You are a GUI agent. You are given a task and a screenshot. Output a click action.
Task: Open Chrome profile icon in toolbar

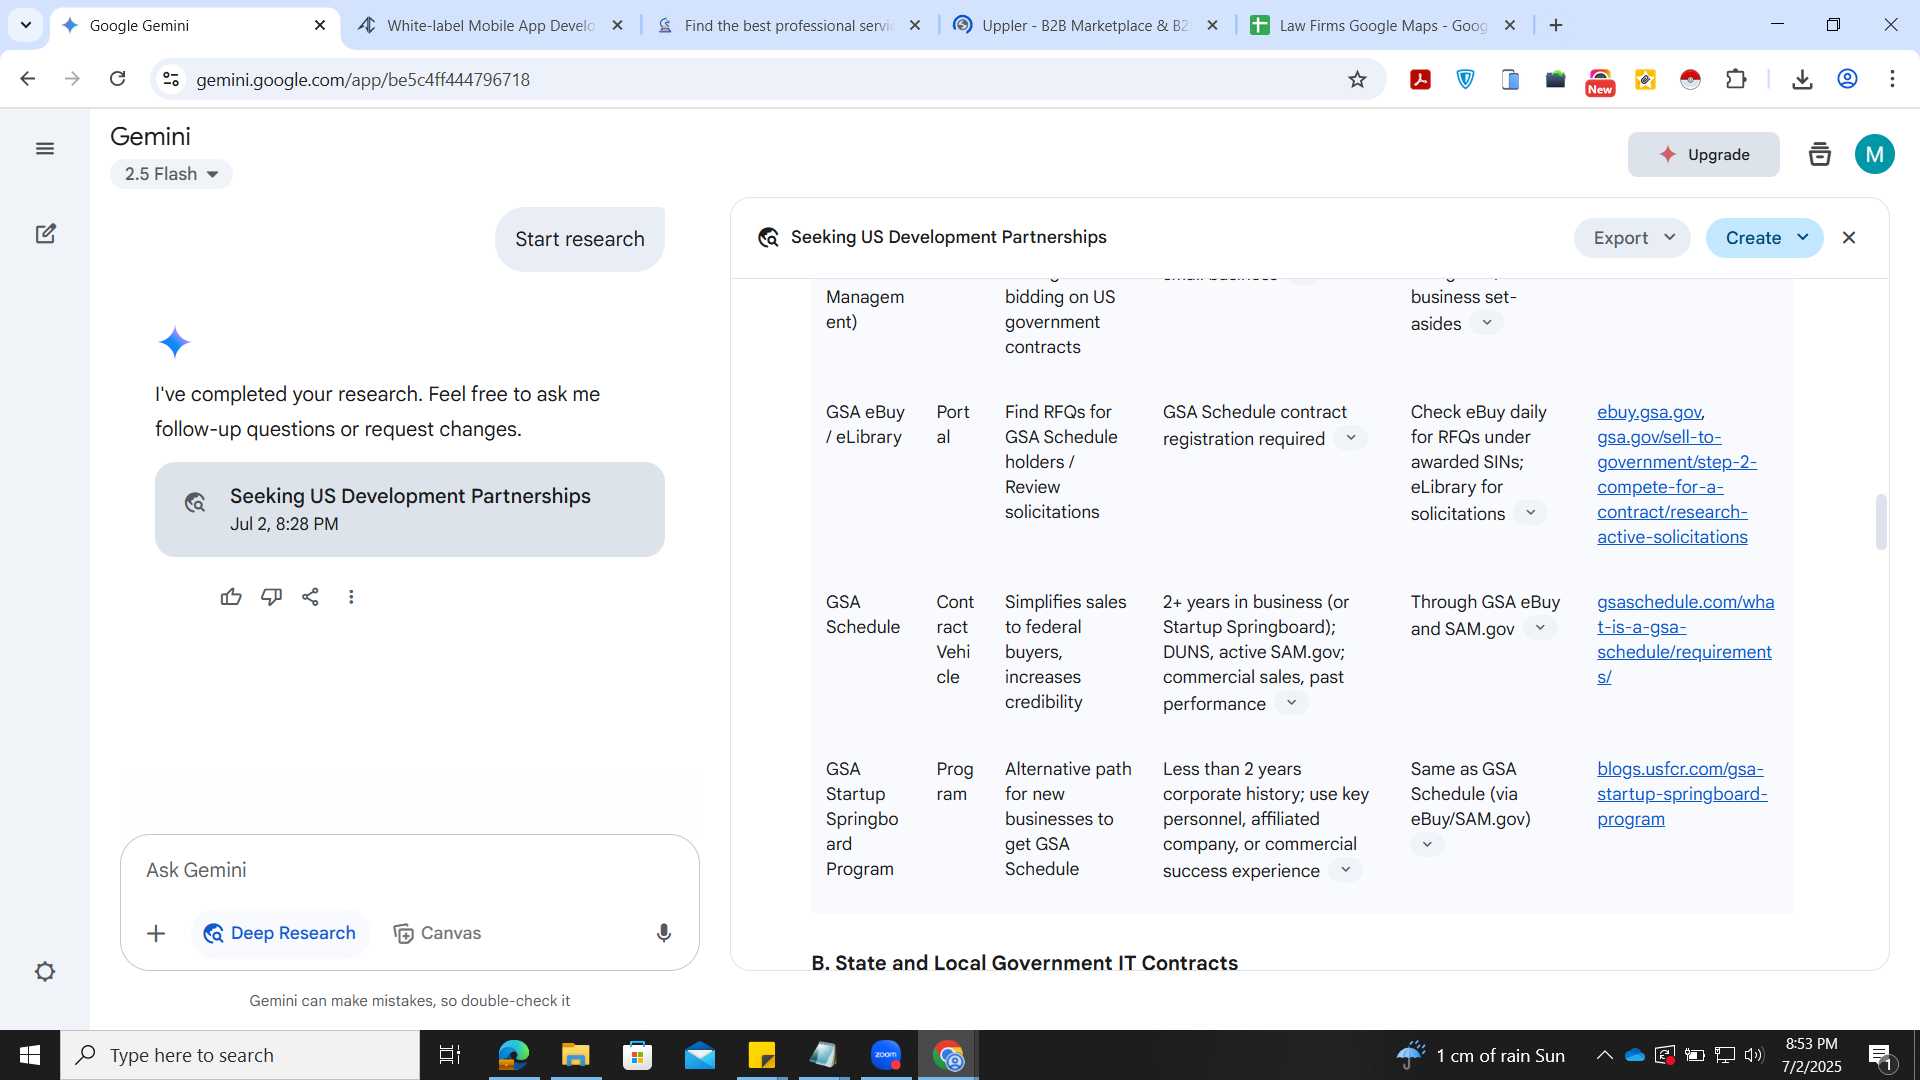1847,79
